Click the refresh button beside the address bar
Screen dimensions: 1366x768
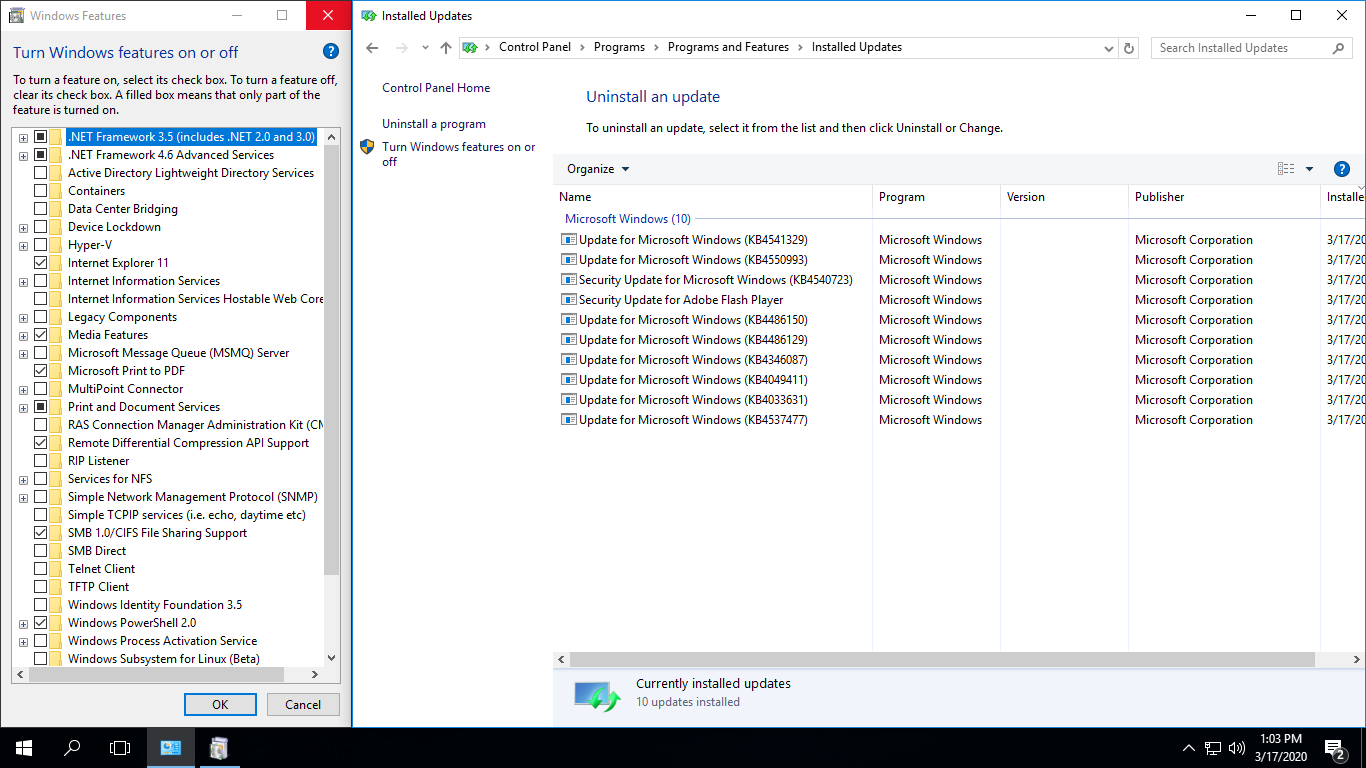(x=1130, y=47)
